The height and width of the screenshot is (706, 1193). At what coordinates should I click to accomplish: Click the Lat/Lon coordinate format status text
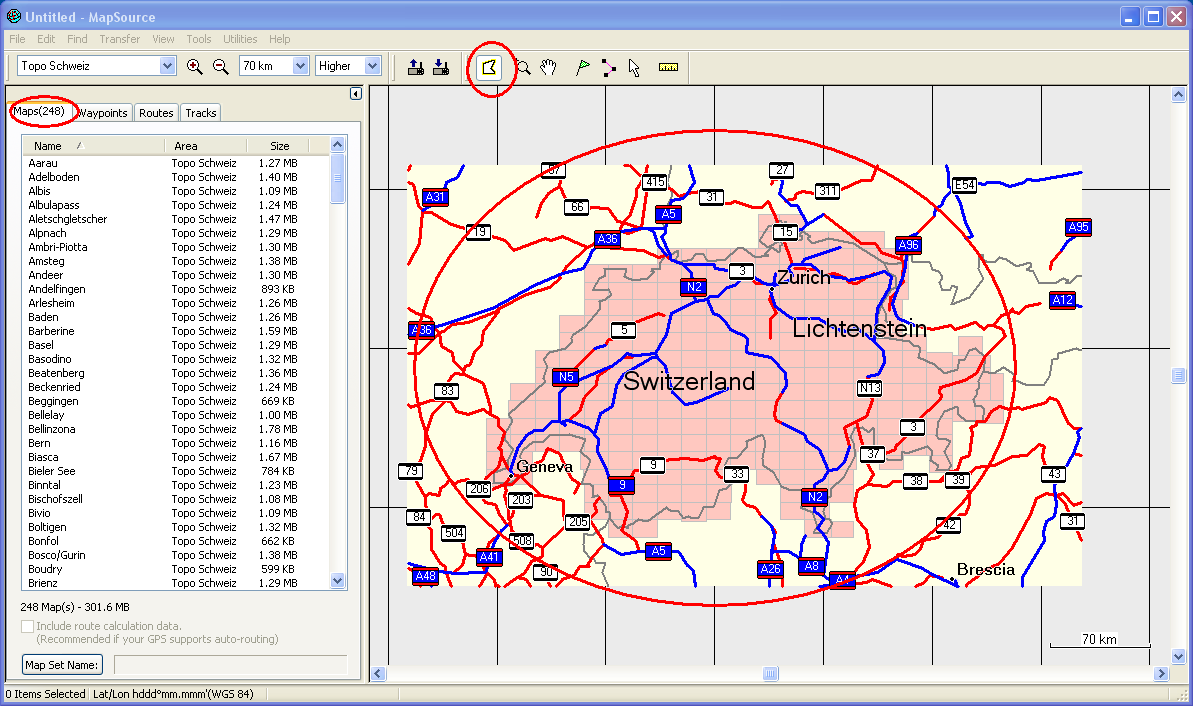pyautogui.click(x=173, y=694)
